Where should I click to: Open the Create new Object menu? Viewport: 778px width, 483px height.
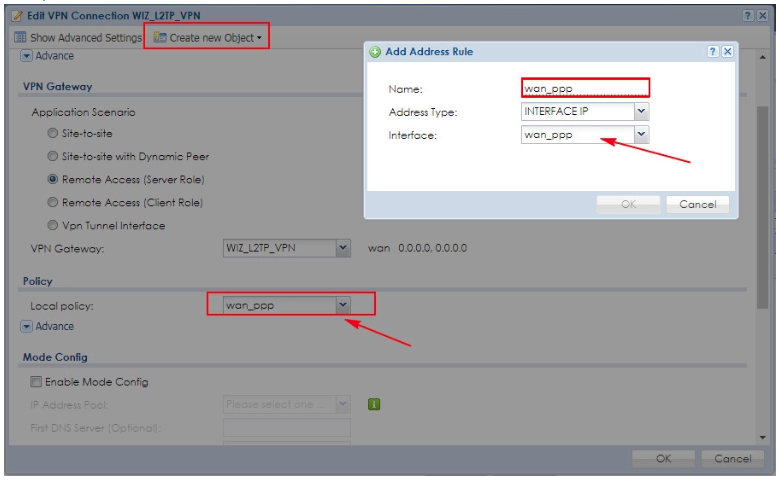208,37
